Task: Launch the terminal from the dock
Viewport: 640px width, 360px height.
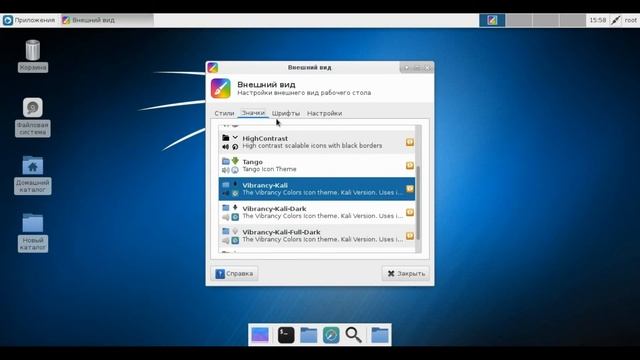Action: click(286, 335)
